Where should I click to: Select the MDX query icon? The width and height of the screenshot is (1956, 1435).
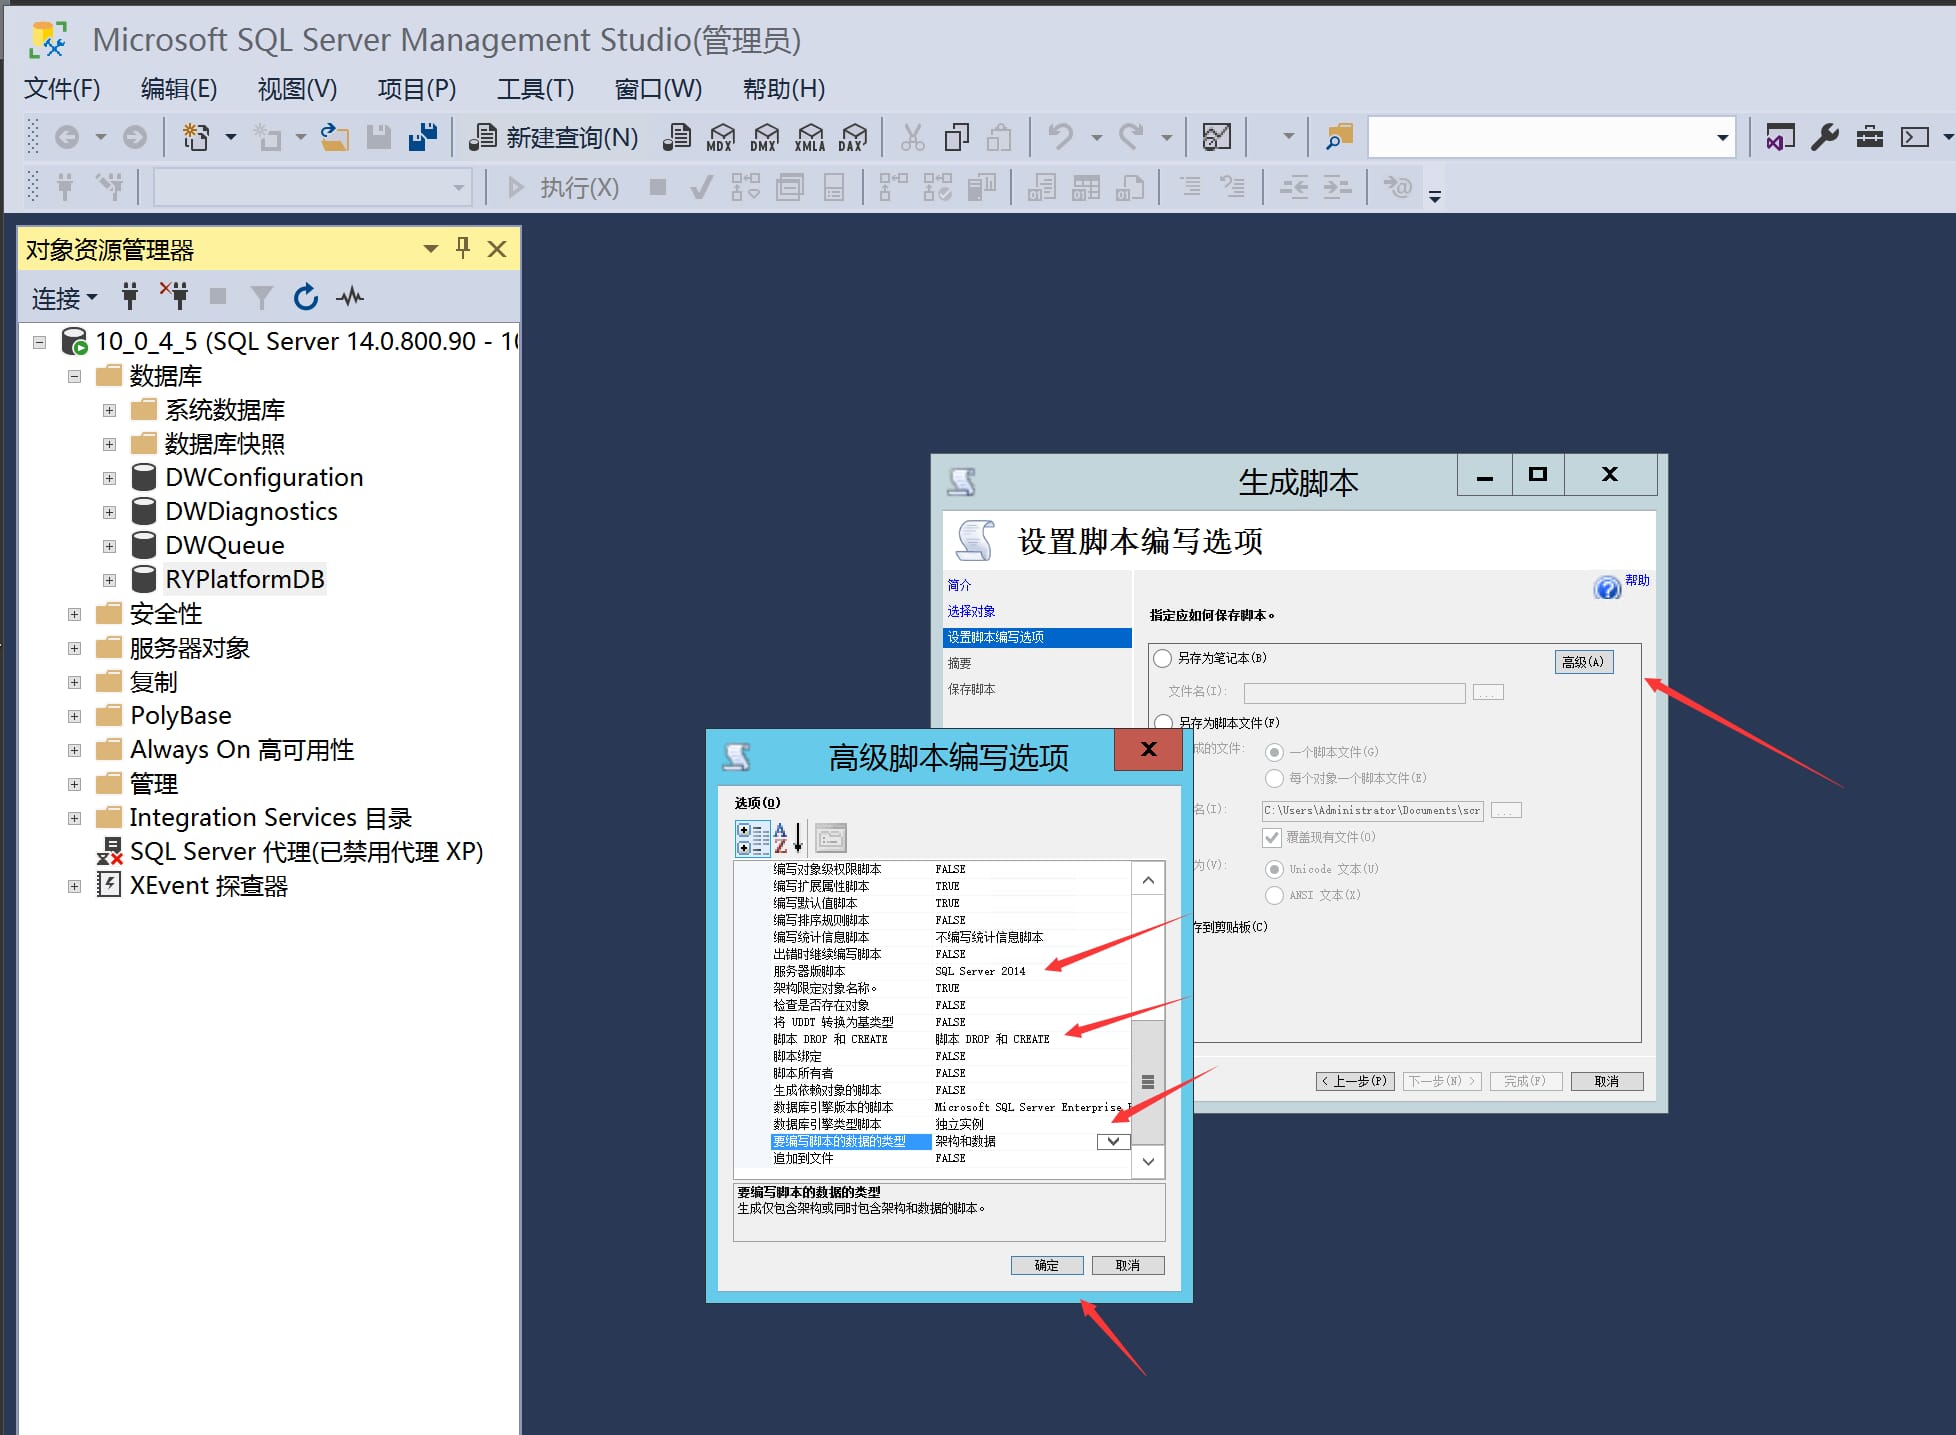click(720, 137)
